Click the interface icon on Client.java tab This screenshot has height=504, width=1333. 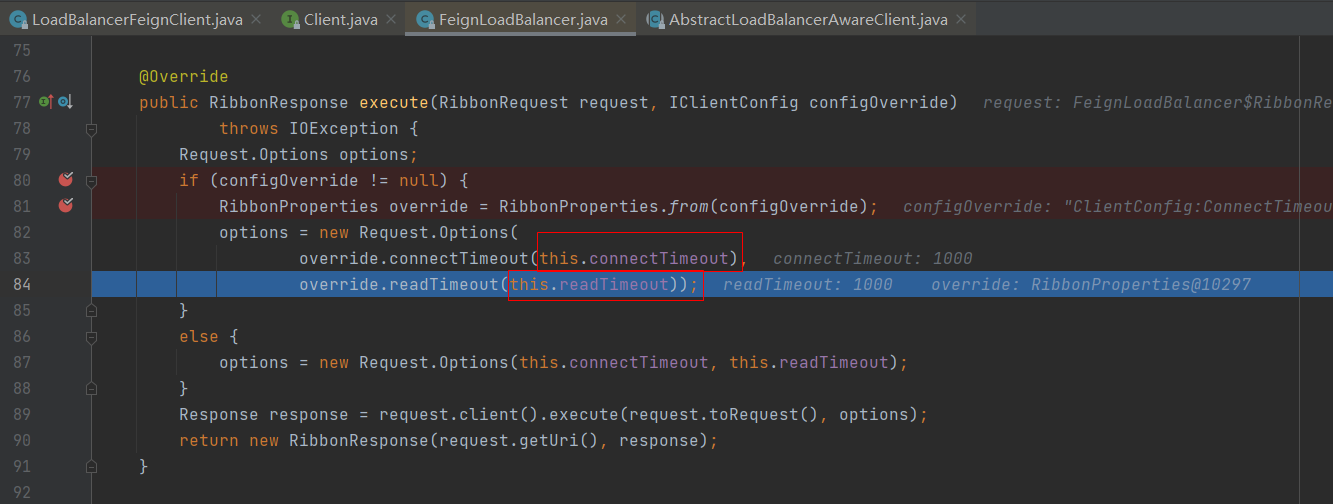(x=290, y=19)
